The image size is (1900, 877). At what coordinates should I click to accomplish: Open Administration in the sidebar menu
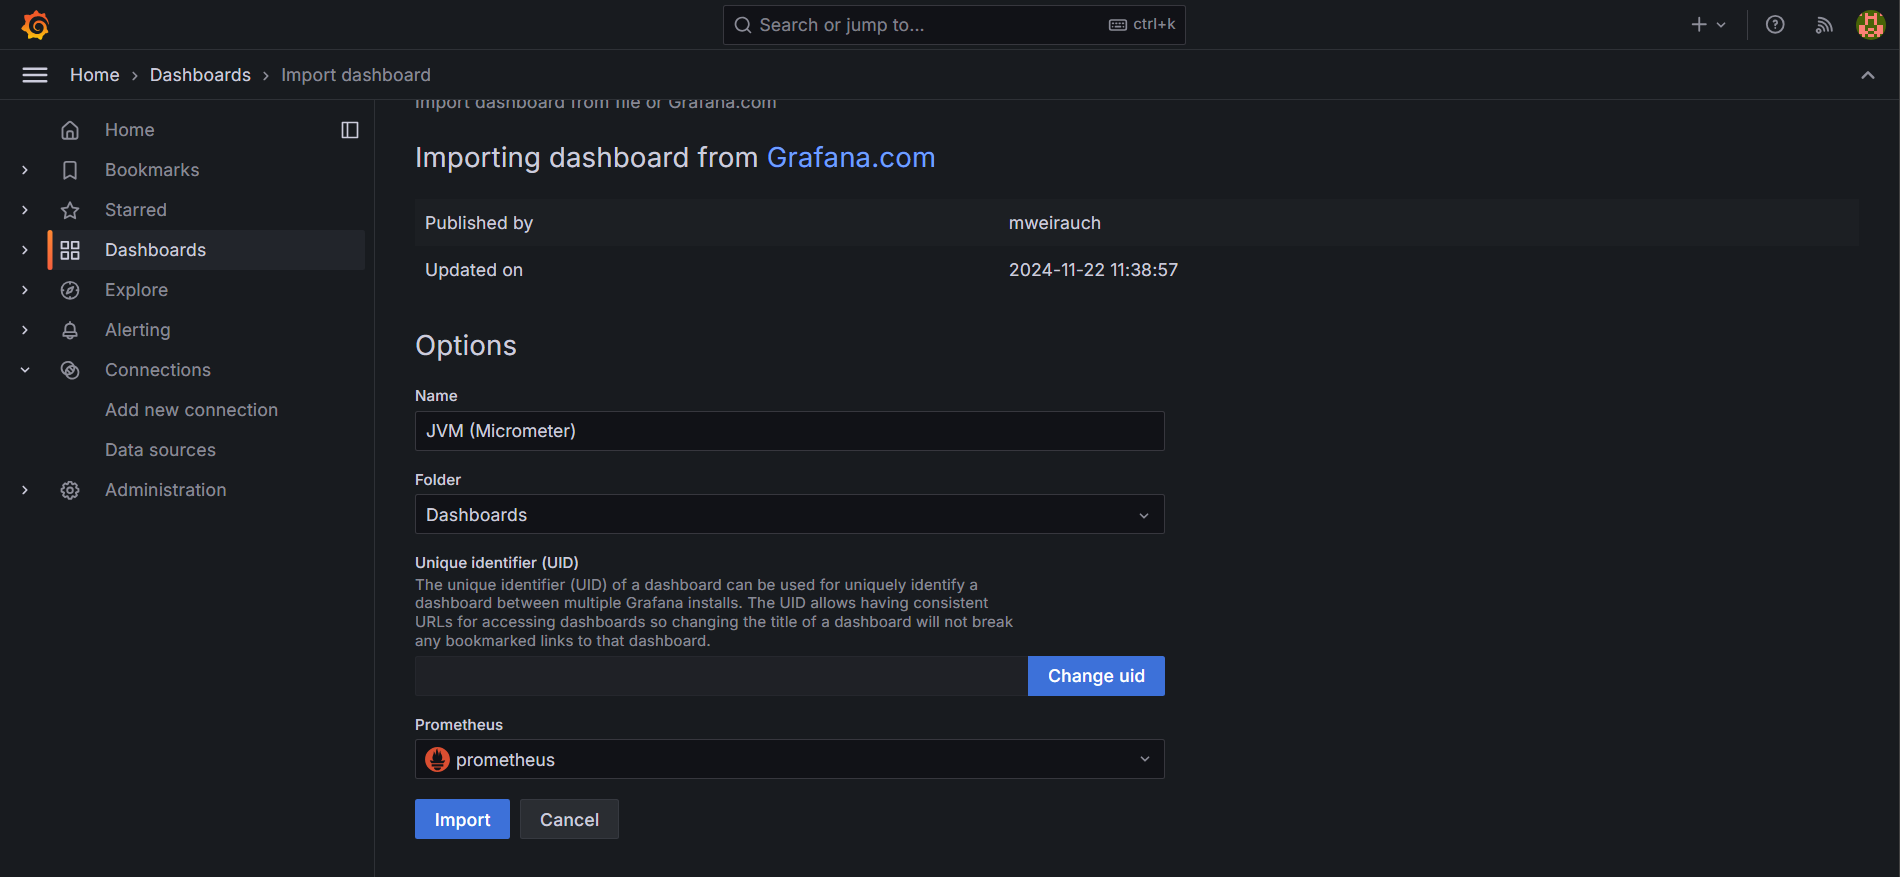click(166, 490)
